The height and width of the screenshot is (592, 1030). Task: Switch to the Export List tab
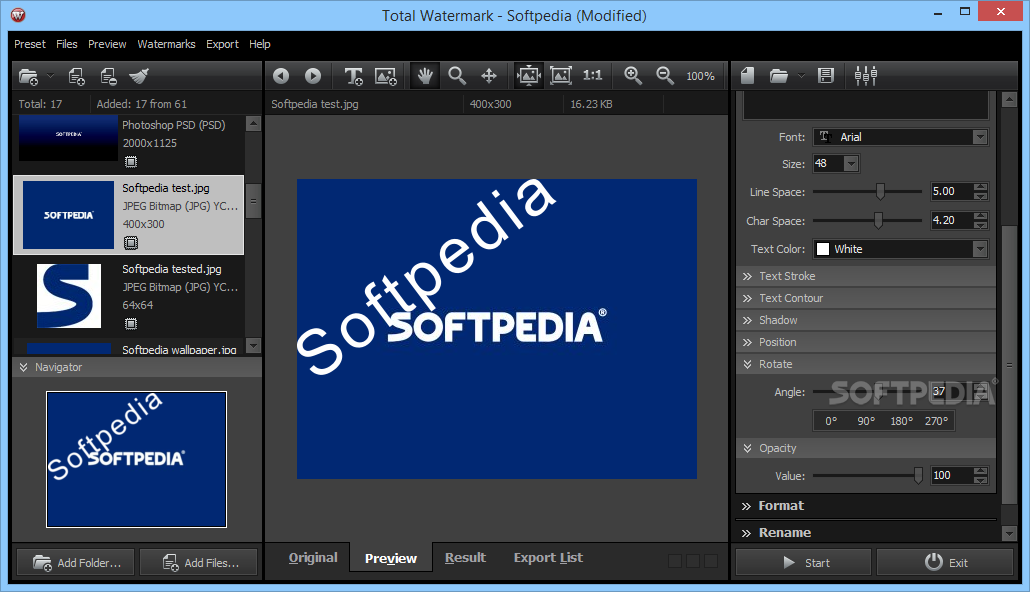click(x=548, y=558)
